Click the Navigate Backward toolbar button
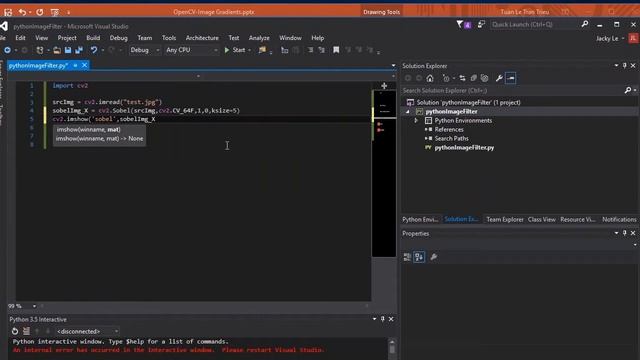This screenshot has width=640, height=360. (7, 50)
